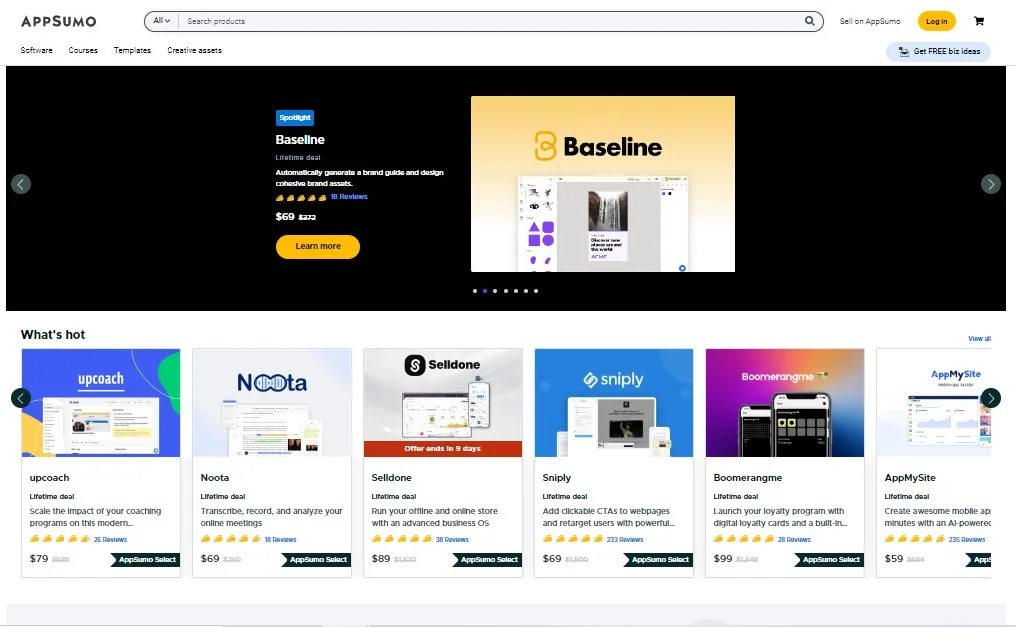Click the What's hot heading
This screenshot has width=1016, height=627.
click(53, 335)
